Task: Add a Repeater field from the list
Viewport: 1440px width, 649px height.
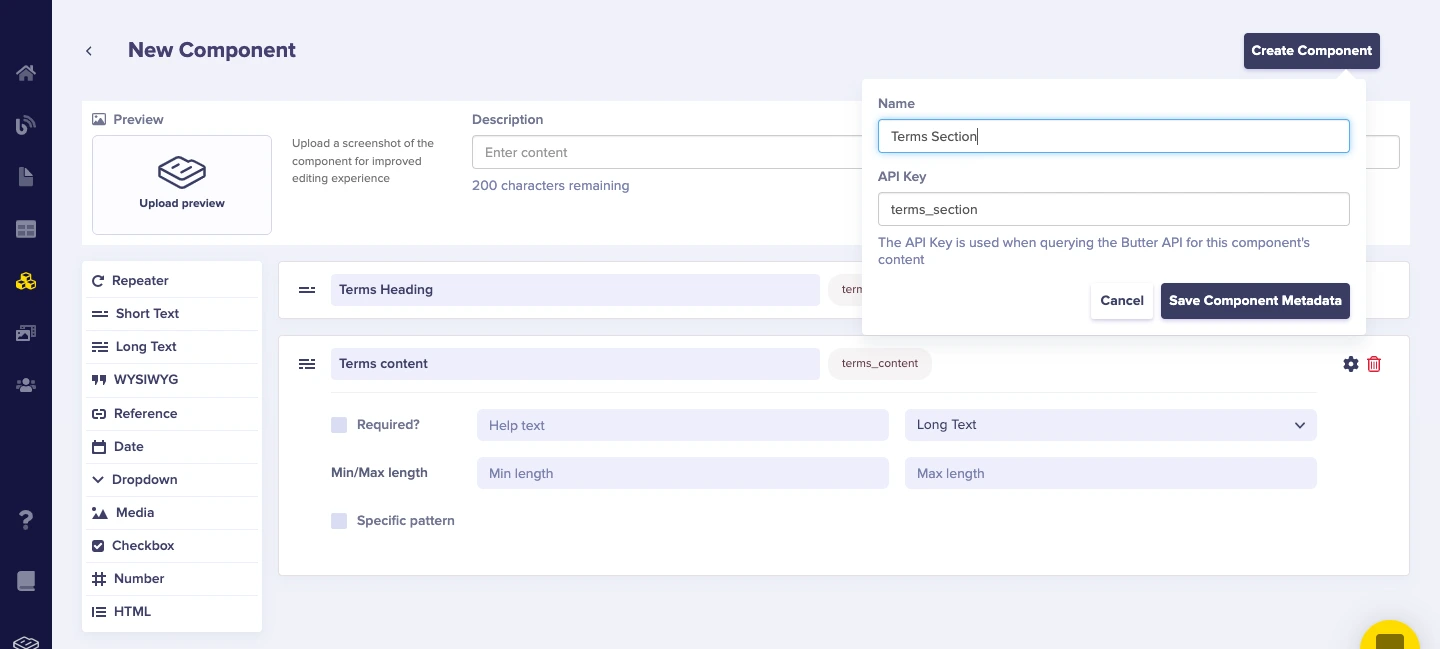Action: coord(139,281)
